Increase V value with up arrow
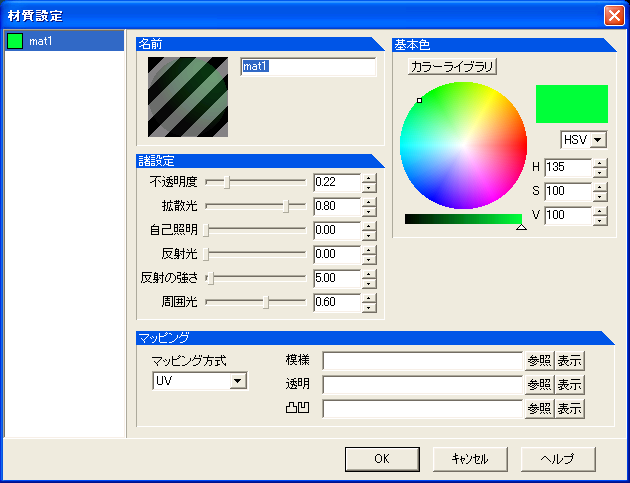Image resolution: width=630 pixels, height=483 pixels. tap(600, 211)
